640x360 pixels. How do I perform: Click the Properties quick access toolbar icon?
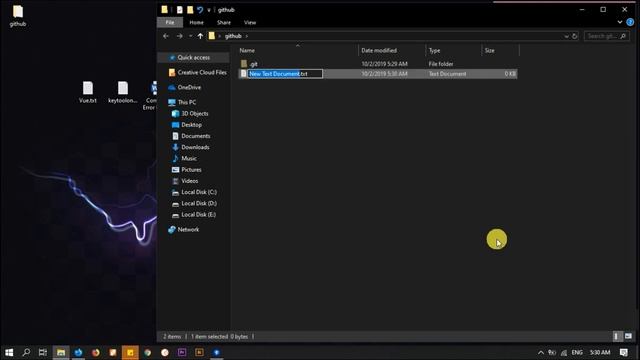[180, 10]
